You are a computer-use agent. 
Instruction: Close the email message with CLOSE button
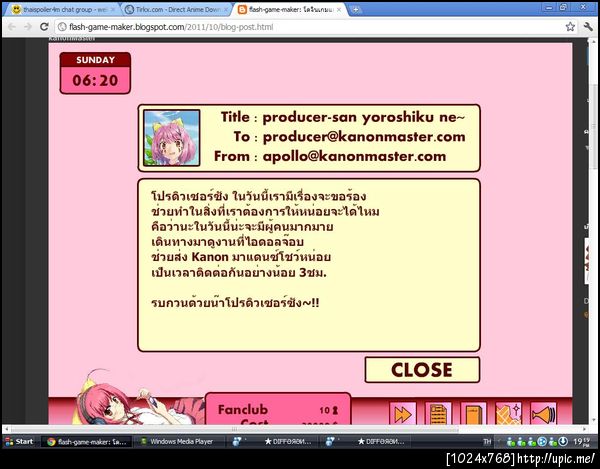422,370
